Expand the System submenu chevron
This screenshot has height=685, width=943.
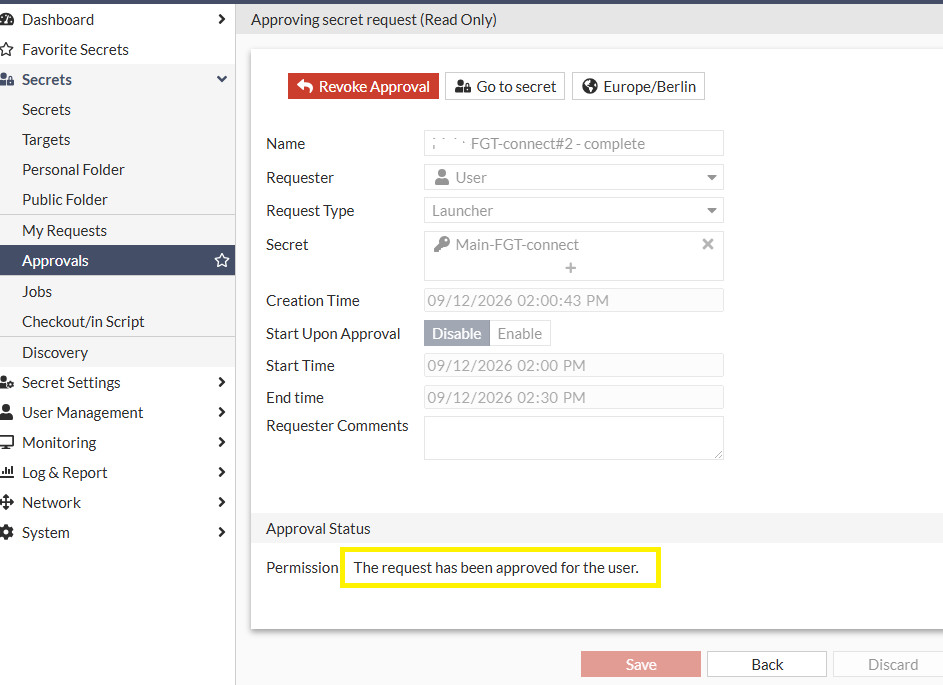pos(222,532)
